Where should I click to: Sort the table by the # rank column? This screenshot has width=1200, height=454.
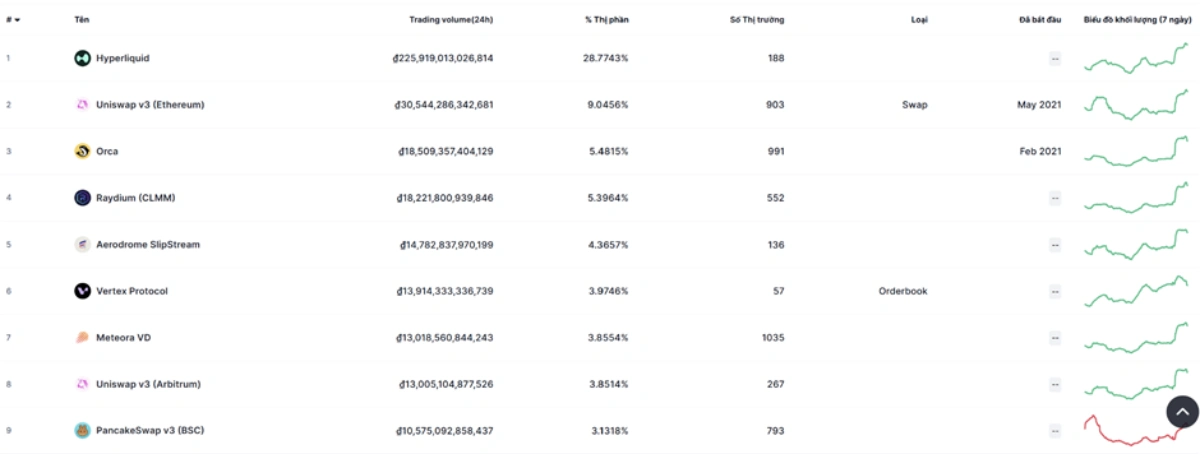click(x=12, y=20)
